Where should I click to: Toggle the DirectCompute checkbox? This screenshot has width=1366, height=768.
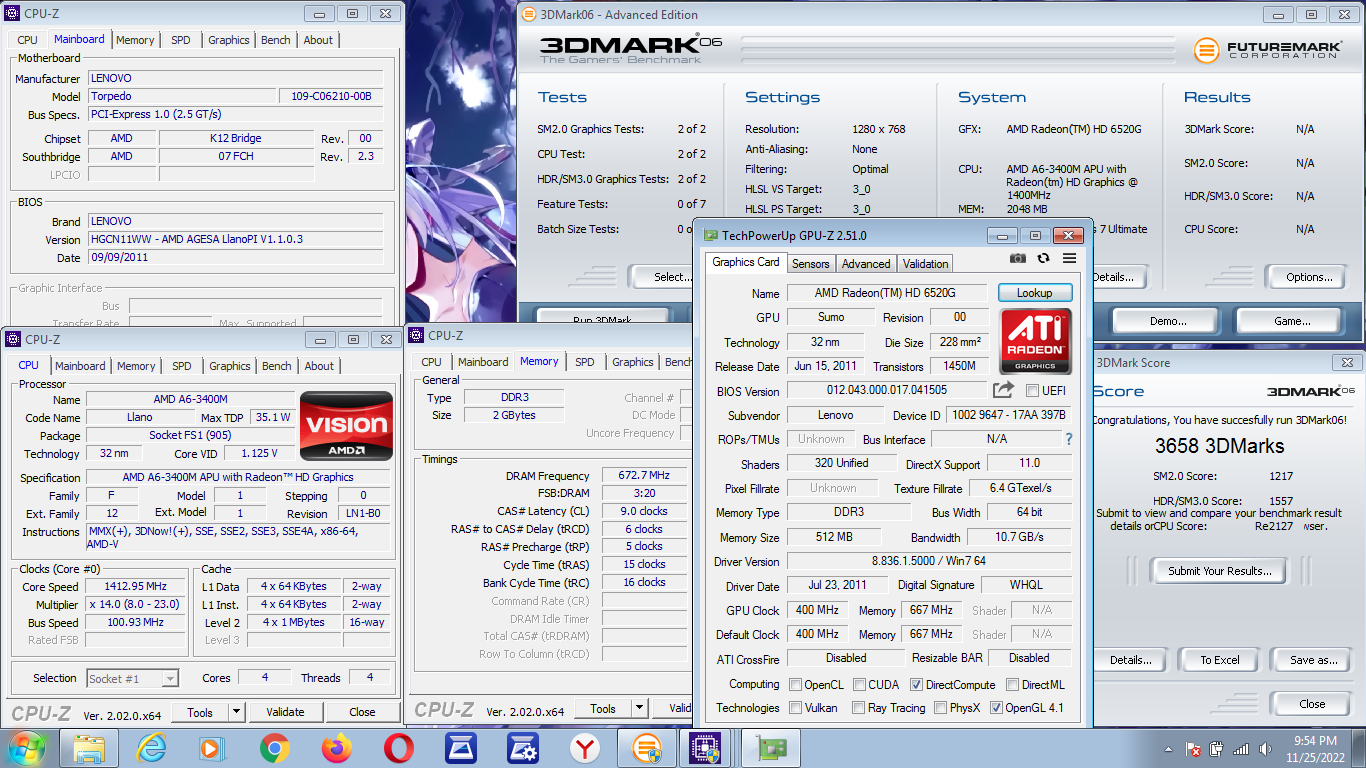916,685
